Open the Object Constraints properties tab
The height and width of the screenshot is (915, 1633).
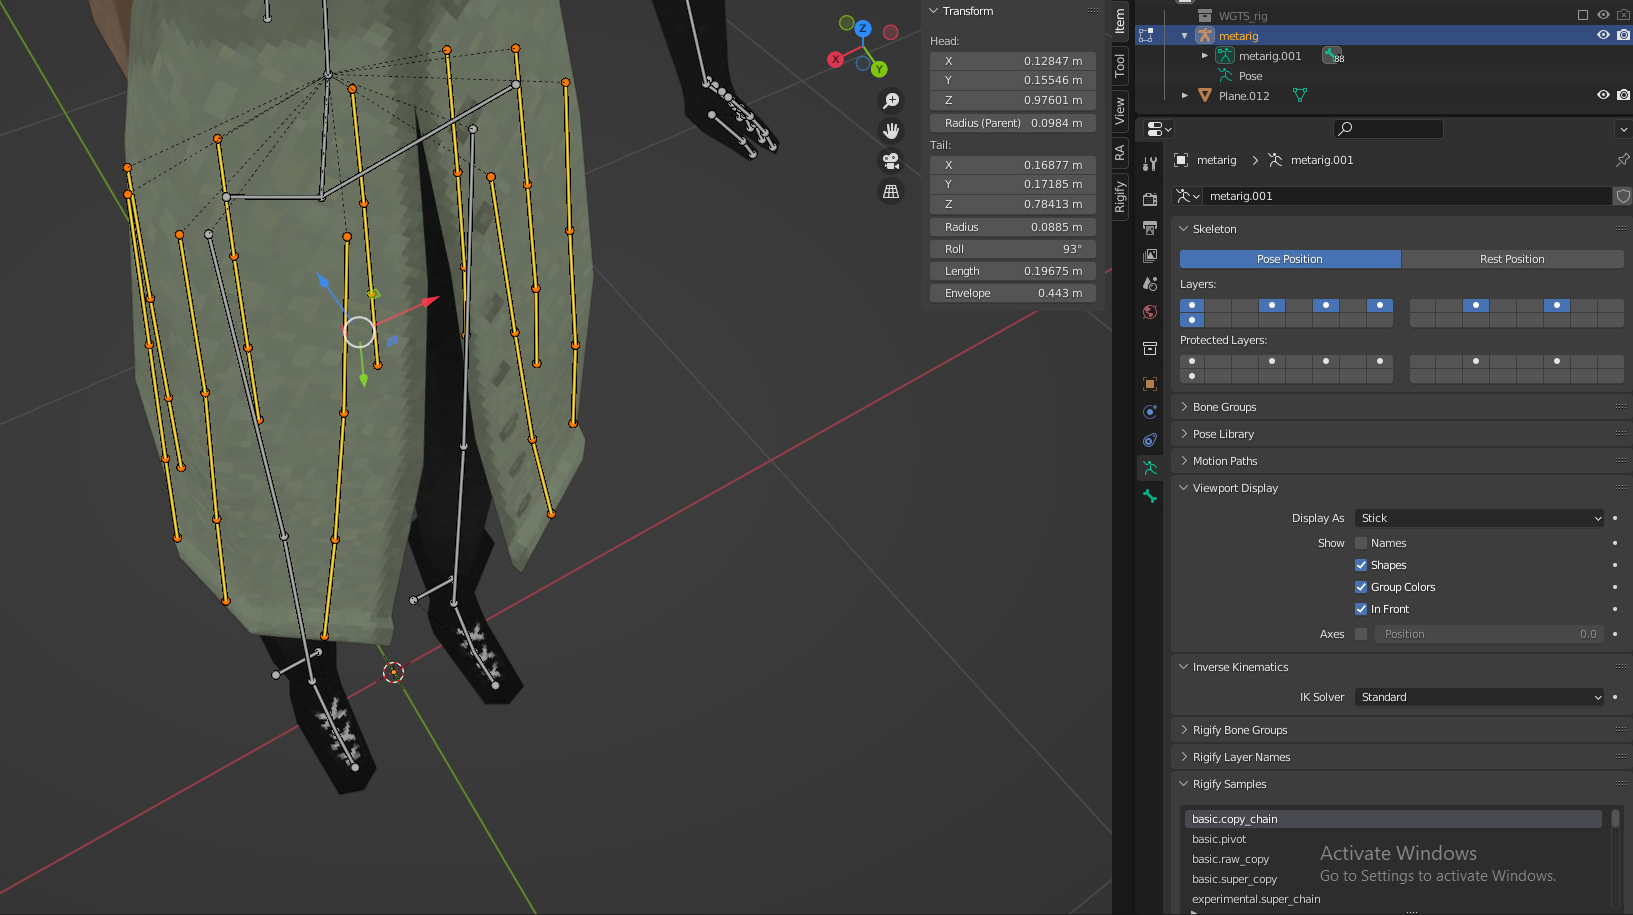point(1150,440)
